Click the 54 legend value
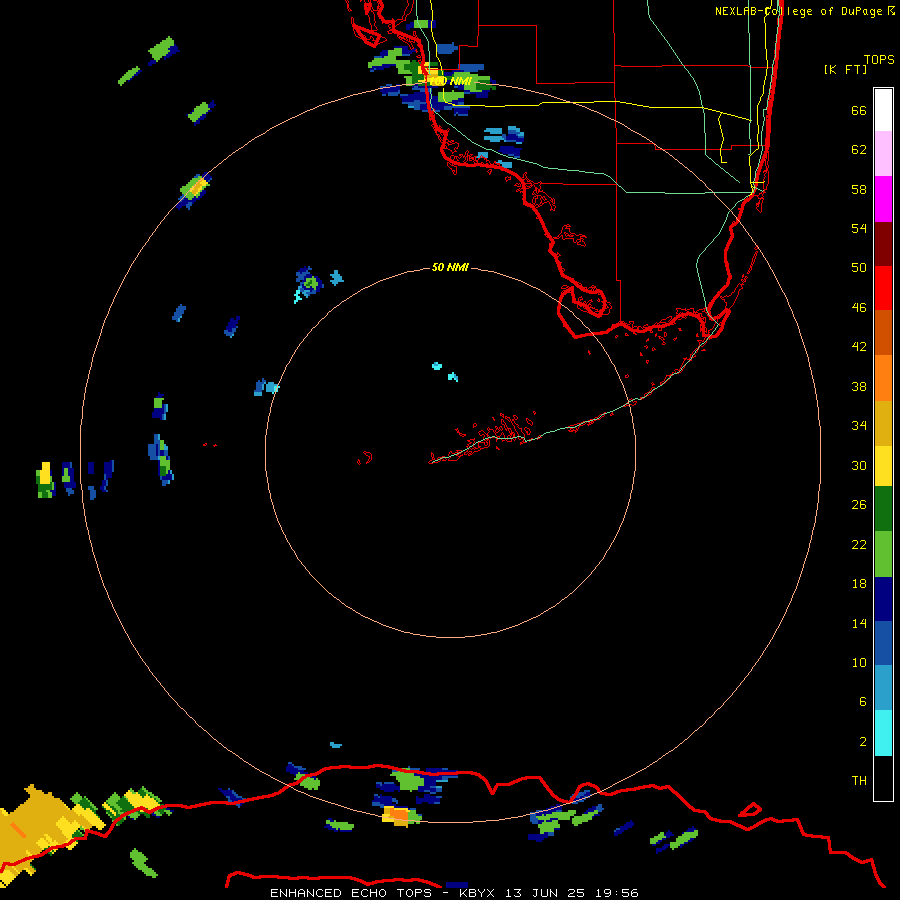This screenshot has height=900, width=900. click(x=859, y=228)
